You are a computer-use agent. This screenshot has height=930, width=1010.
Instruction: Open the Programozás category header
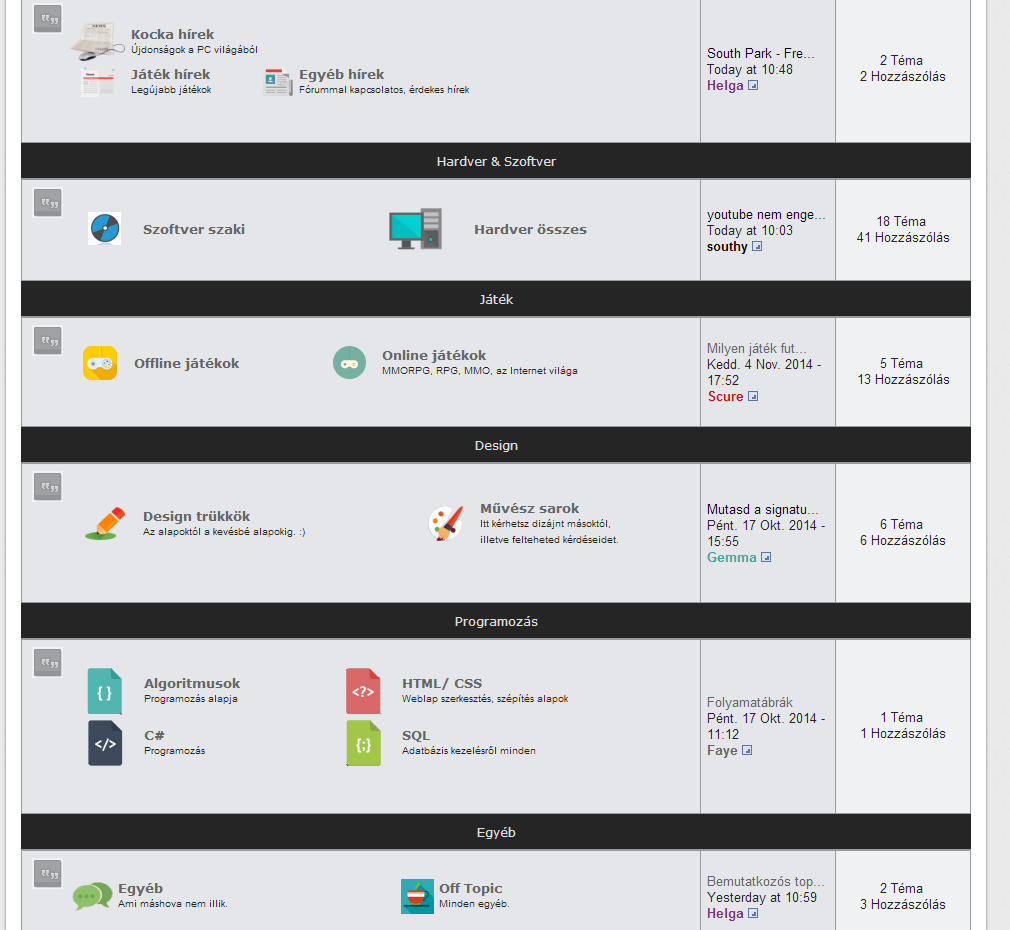[496, 622]
